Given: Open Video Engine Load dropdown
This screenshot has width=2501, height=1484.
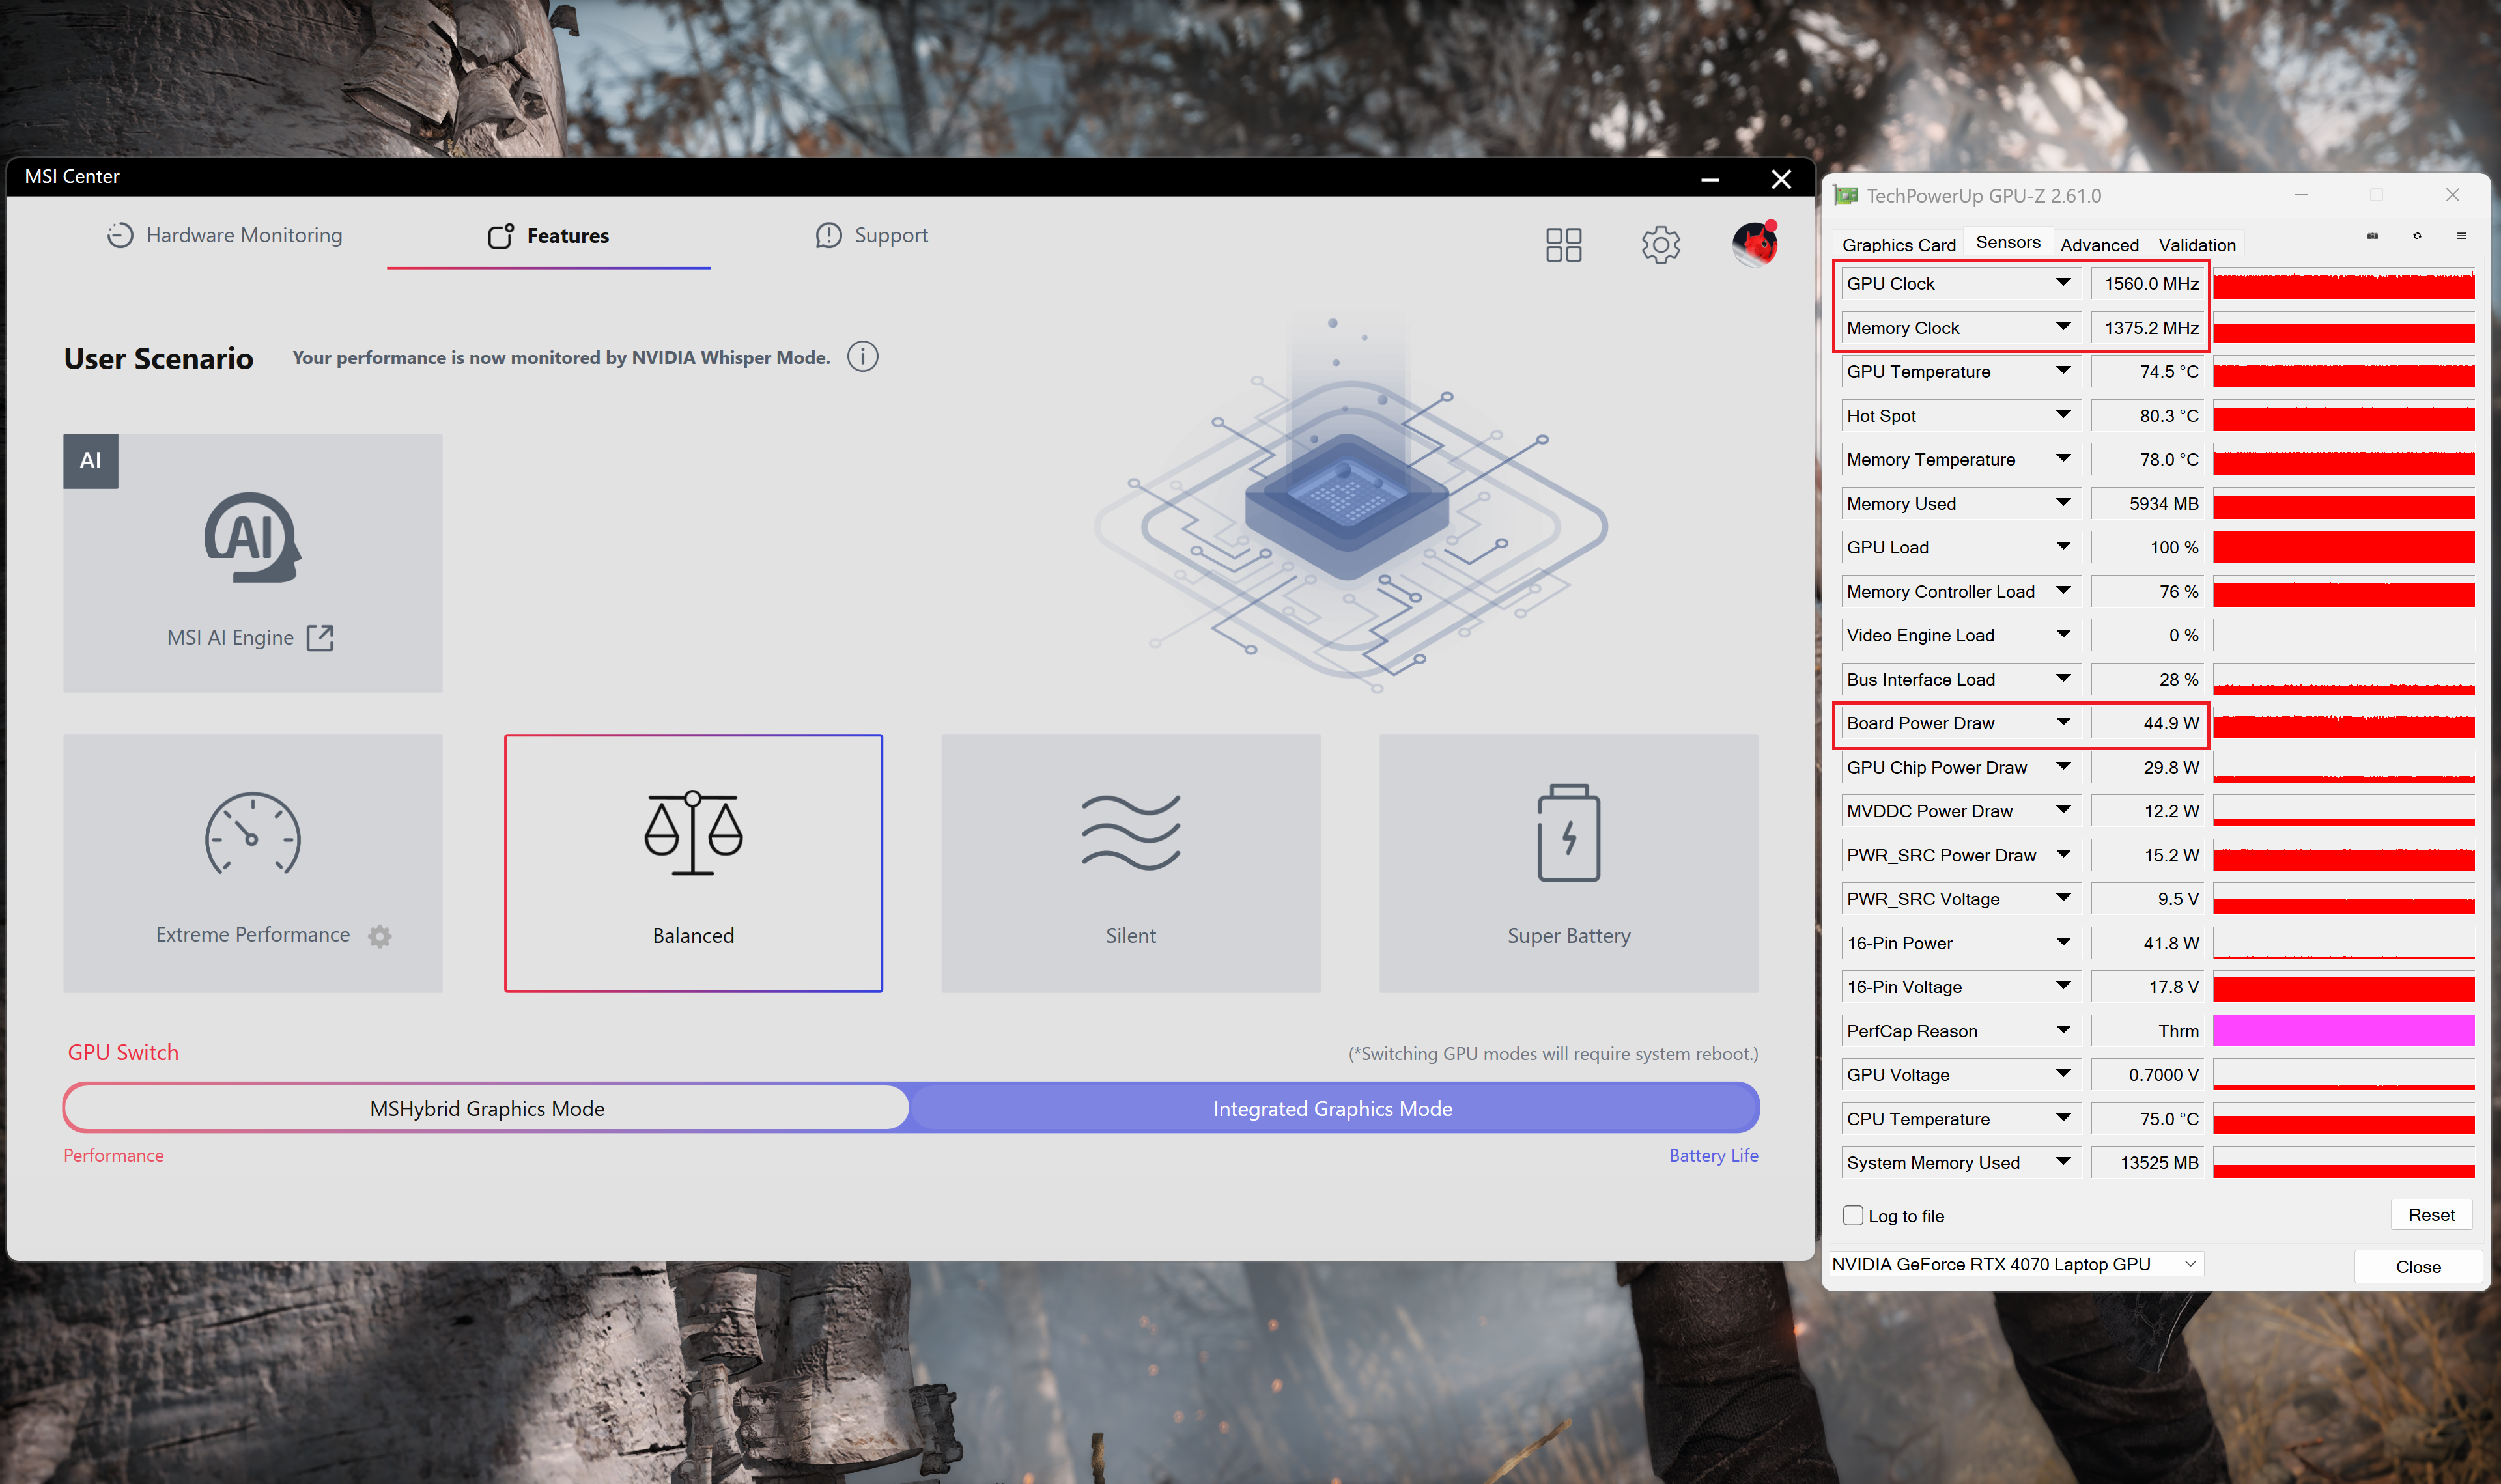Looking at the screenshot, I should (2063, 634).
